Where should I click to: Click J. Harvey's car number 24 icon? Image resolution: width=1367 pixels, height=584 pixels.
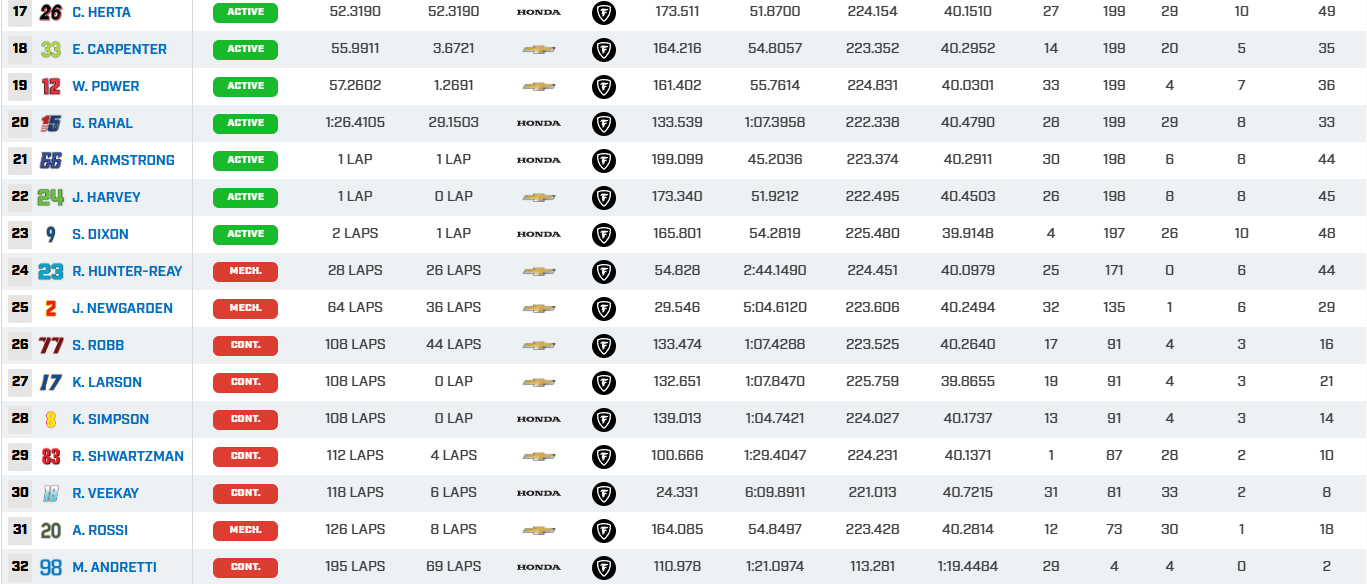pyautogui.click(x=50, y=197)
